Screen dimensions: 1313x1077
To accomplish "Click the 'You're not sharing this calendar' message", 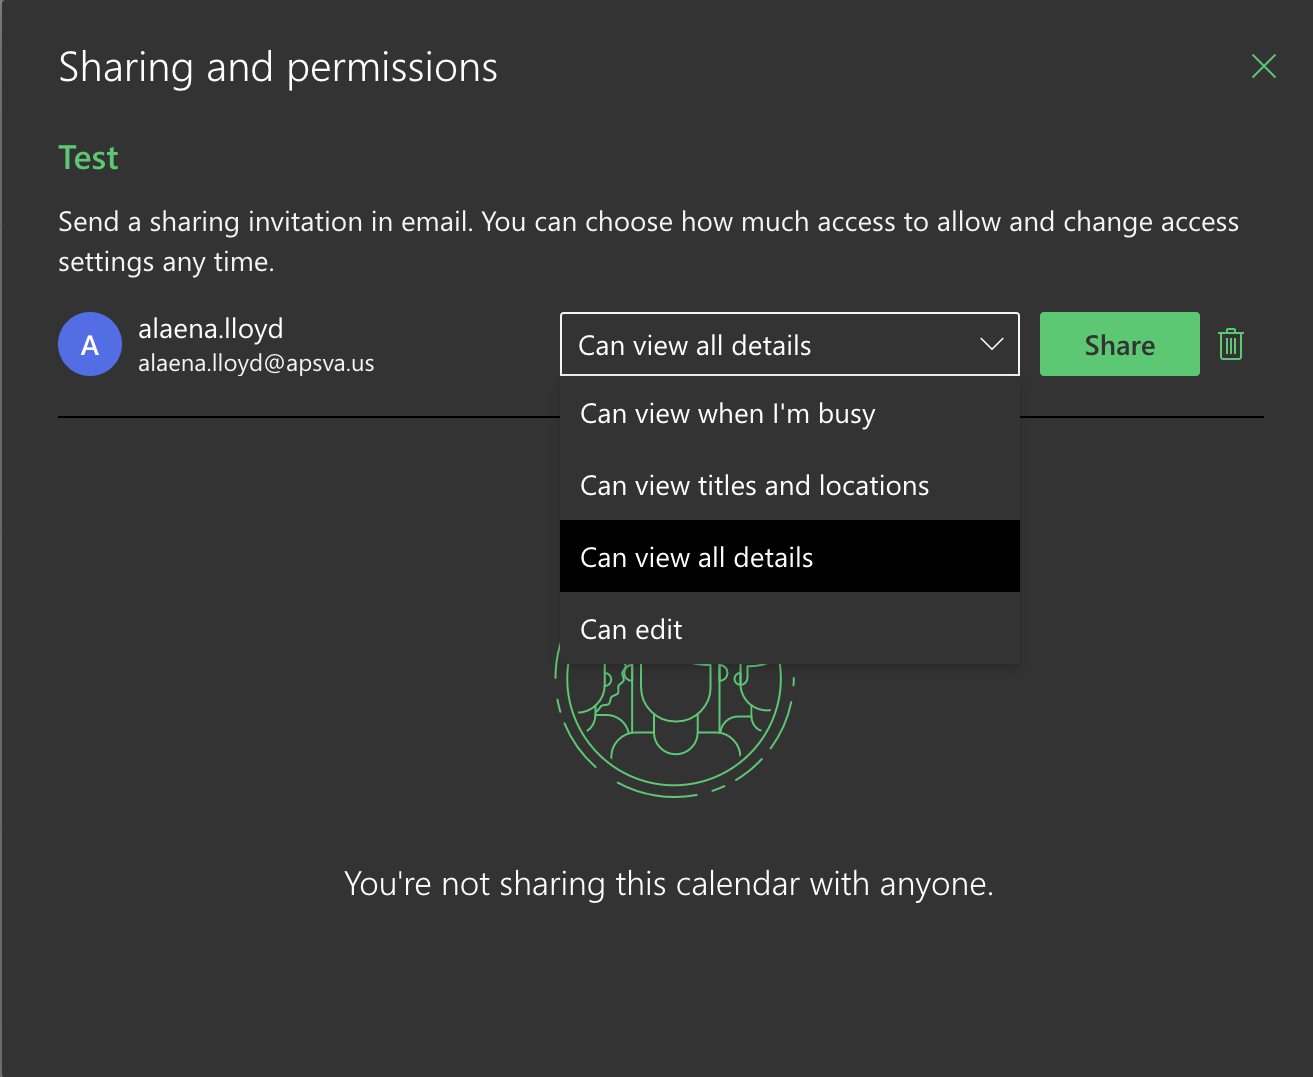I will pos(668,884).
